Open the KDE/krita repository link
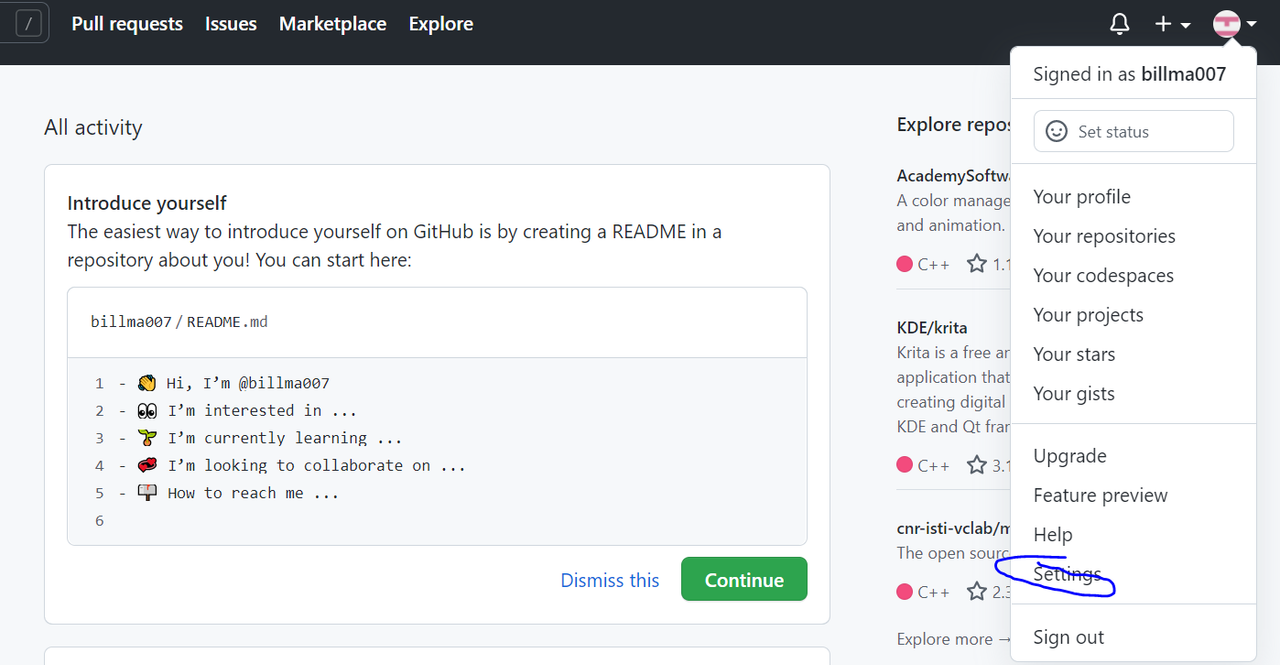Viewport: 1280px width, 665px height. pyautogui.click(x=932, y=327)
